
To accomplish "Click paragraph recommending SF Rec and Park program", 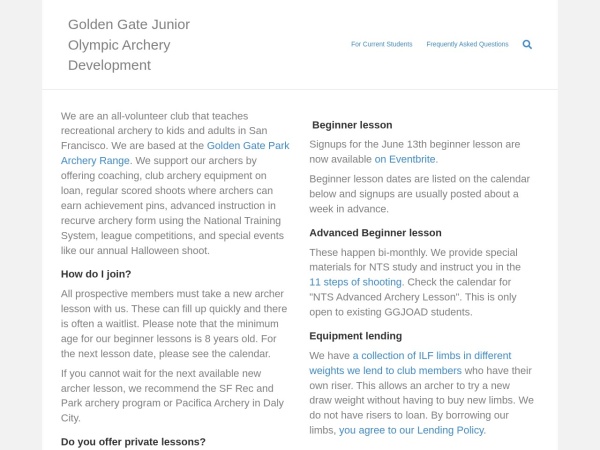I will coord(173,396).
